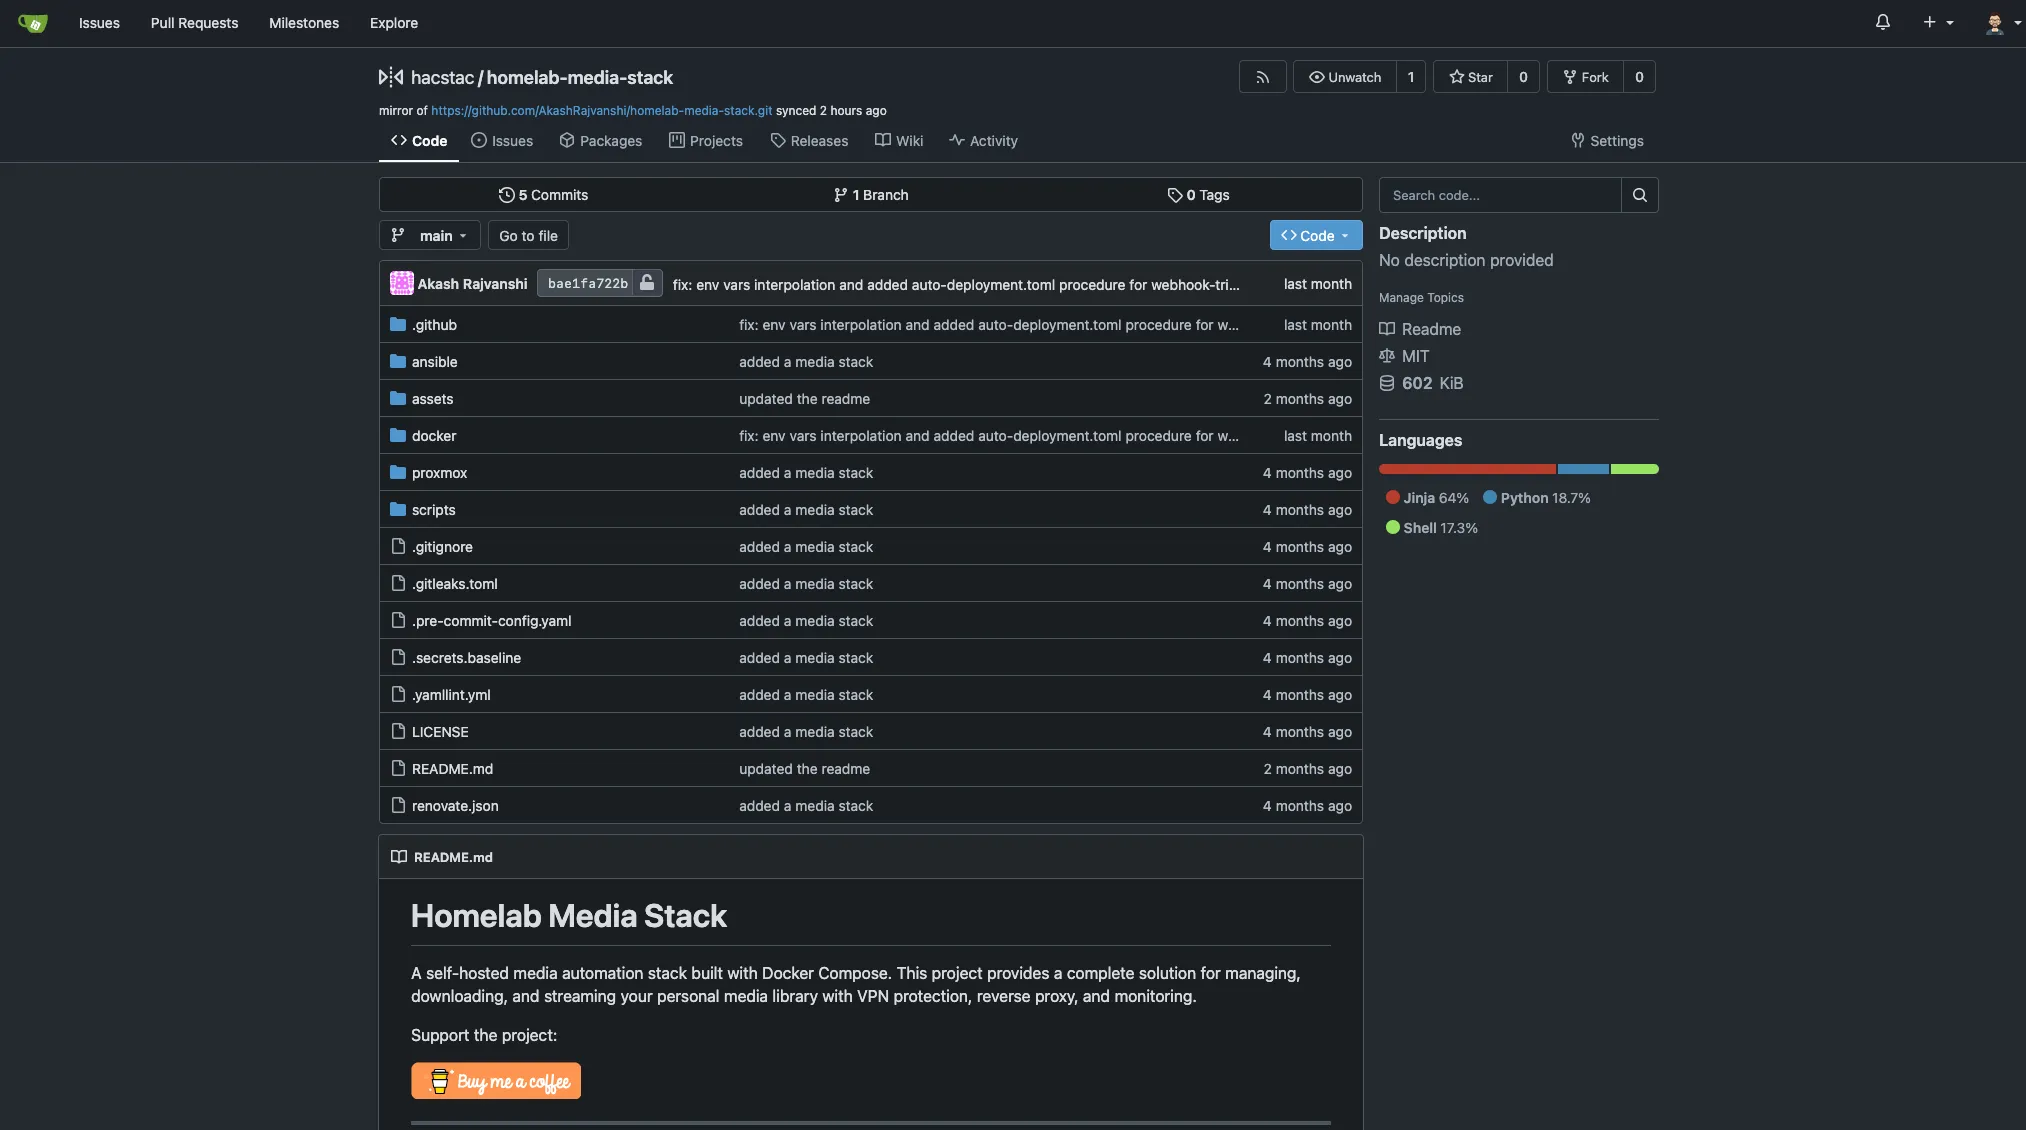Open the blue Code dropdown

click(1315, 236)
